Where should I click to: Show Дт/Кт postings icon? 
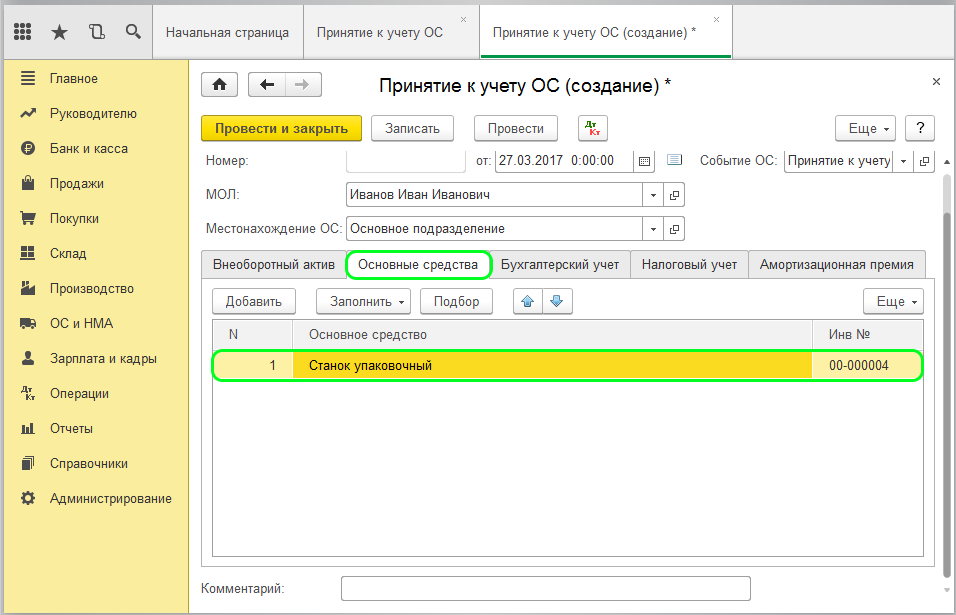(x=593, y=128)
